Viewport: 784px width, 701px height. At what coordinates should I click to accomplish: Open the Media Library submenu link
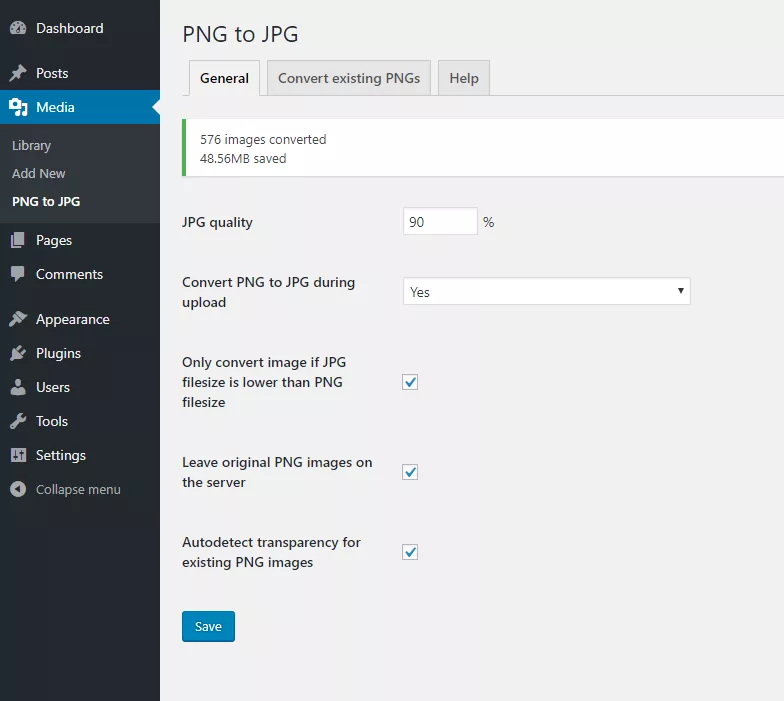pos(32,146)
